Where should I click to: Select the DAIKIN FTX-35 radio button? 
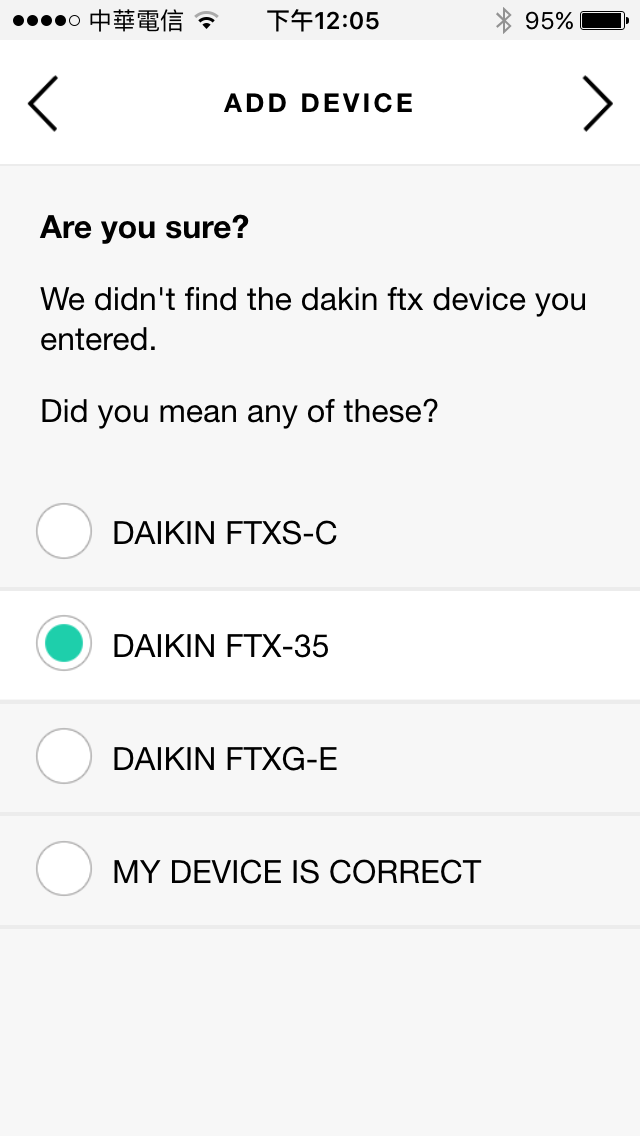[x=64, y=643]
